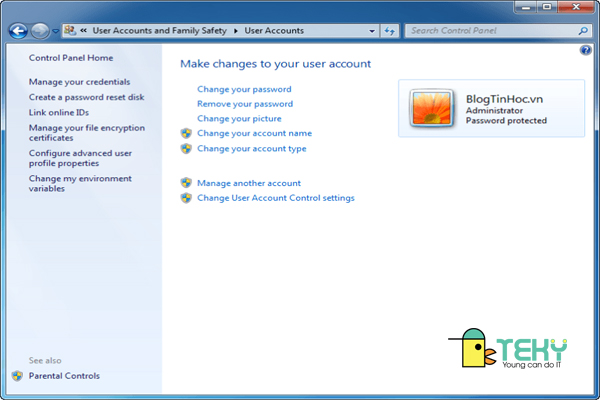Open Change User Account Control settings

[x=276, y=198]
